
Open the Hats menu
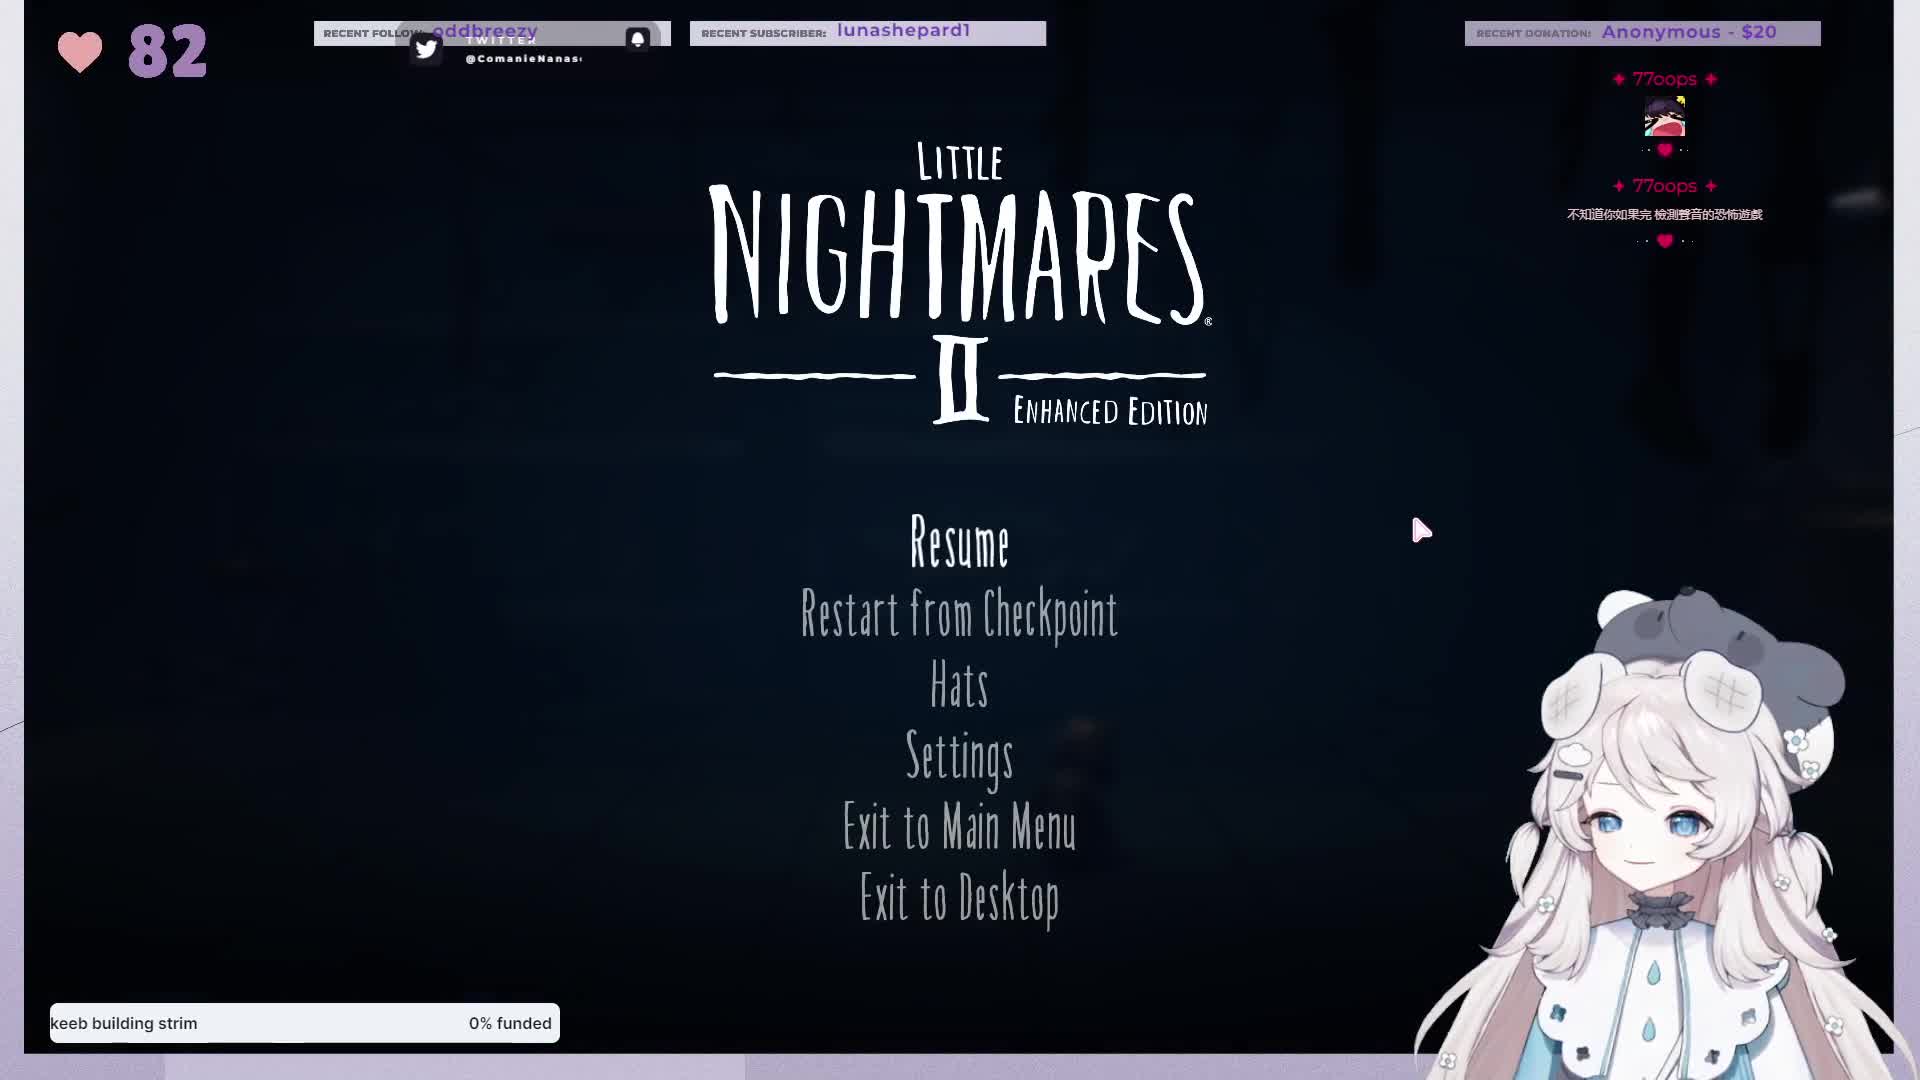[959, 685]
